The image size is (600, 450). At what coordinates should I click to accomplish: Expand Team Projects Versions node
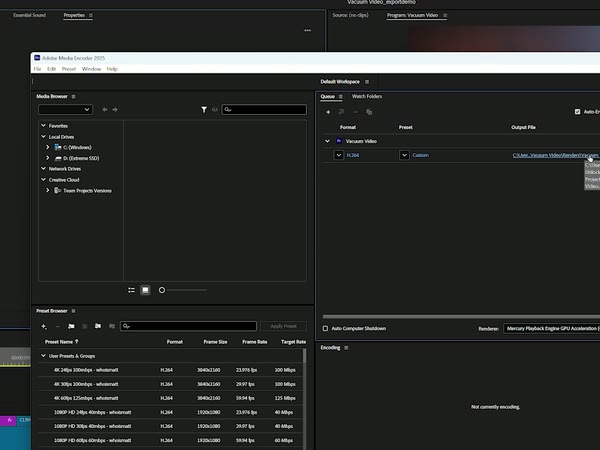pos(47,190)
